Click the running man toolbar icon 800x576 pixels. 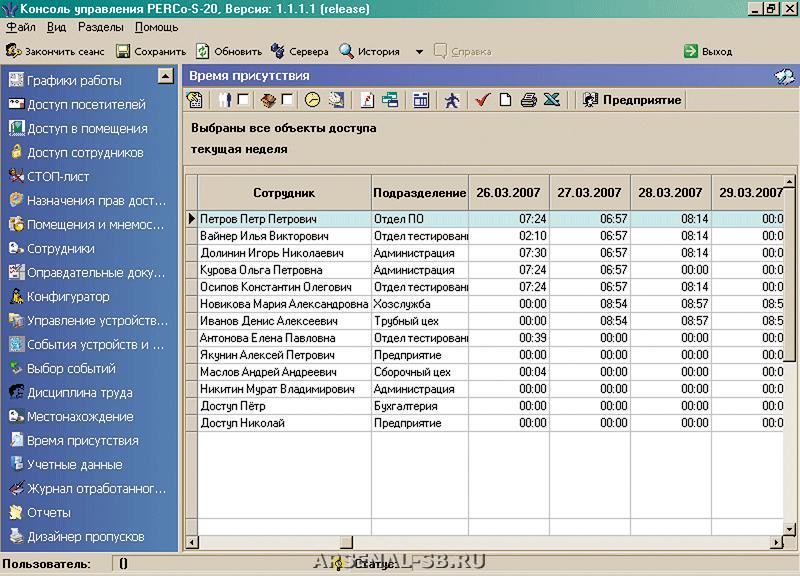(451, 100)
